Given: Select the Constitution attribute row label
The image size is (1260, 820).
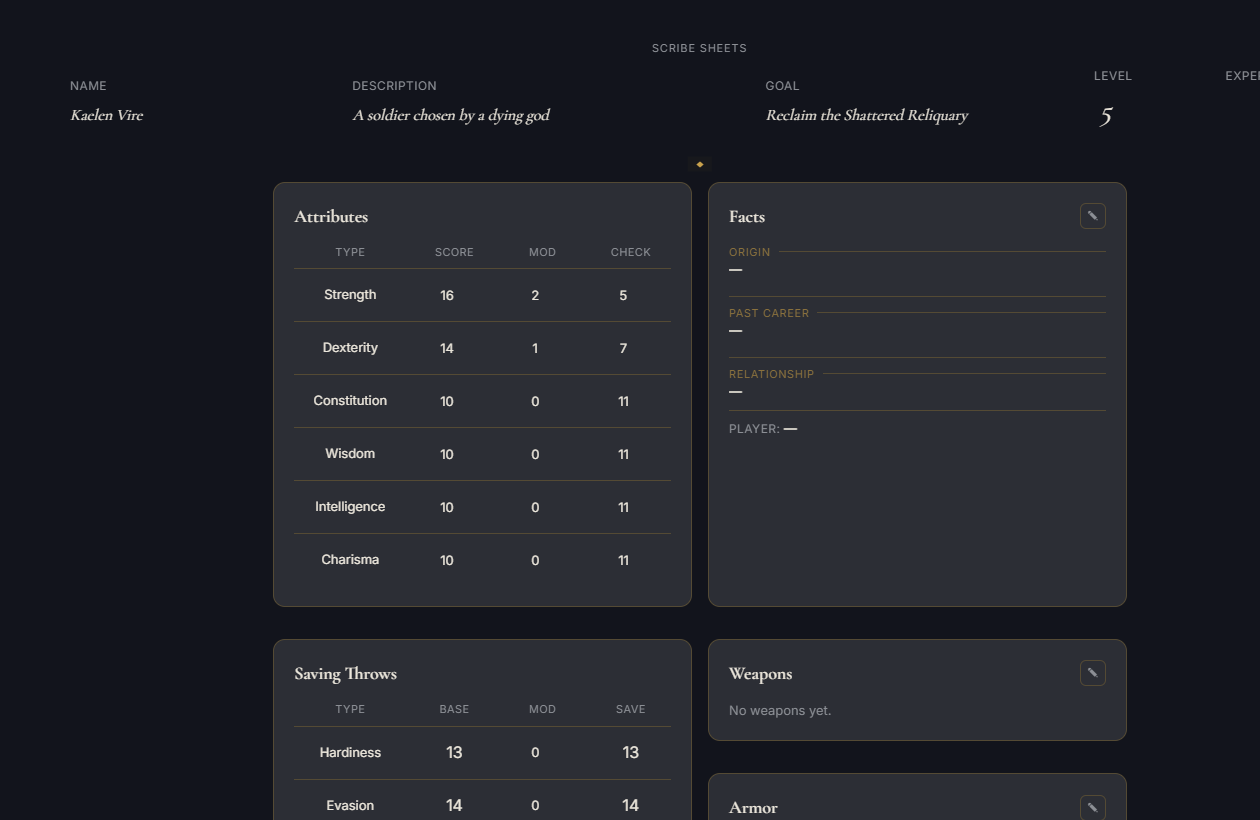Looking at the screenshot, I should 350,401.
